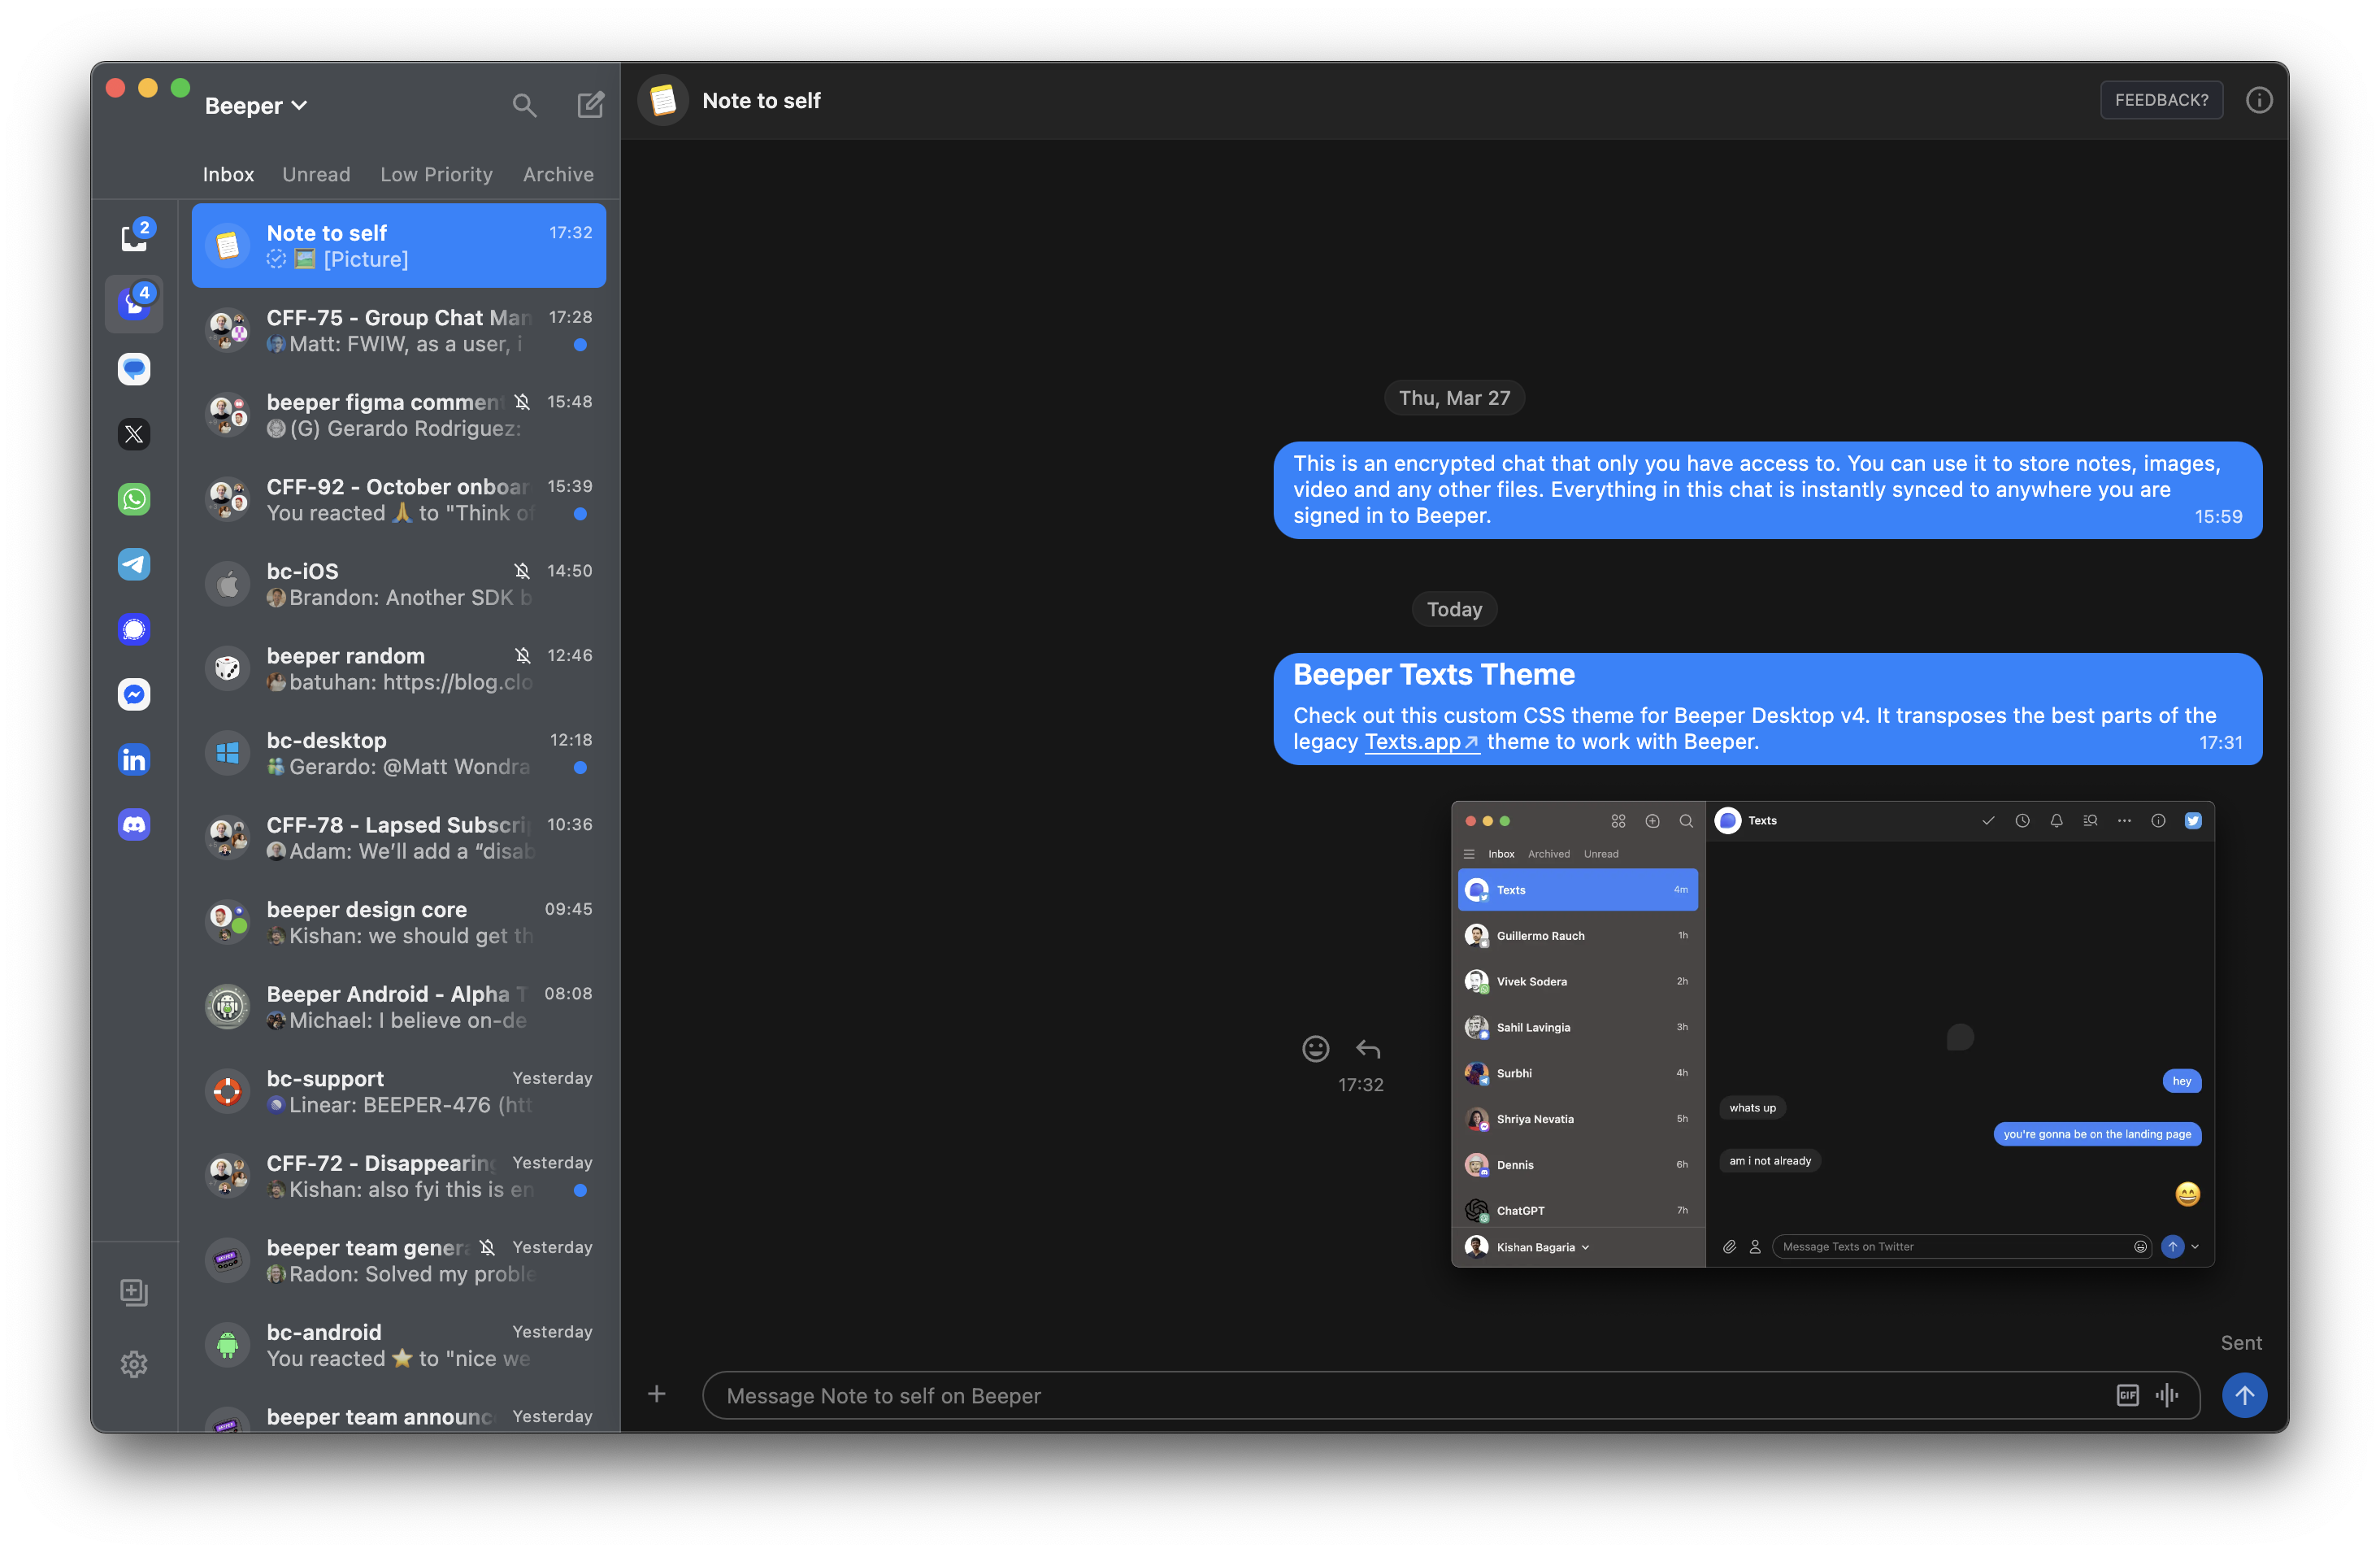2380x1553 pixels.
Task: Record a voice message with waveform icon
Action: click(x=2167, y=1395)
